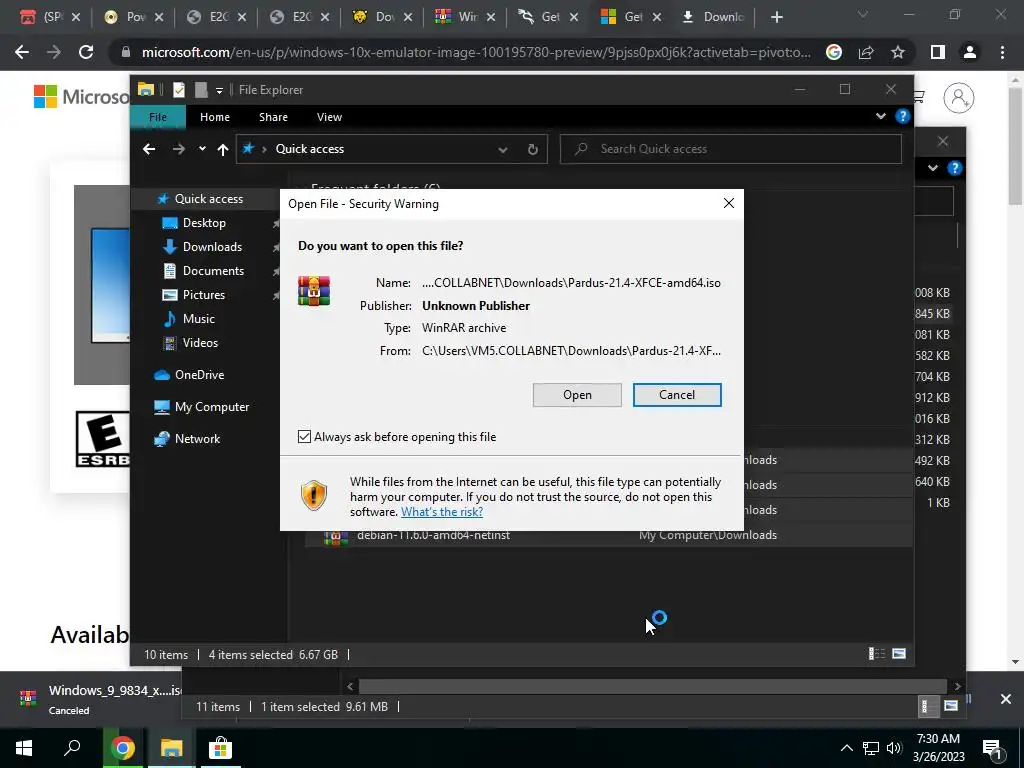The width and height of the screenshot is (1024, 768).
Task: Close the Open File - Security Warning dialog
Action: coord(729,204)
